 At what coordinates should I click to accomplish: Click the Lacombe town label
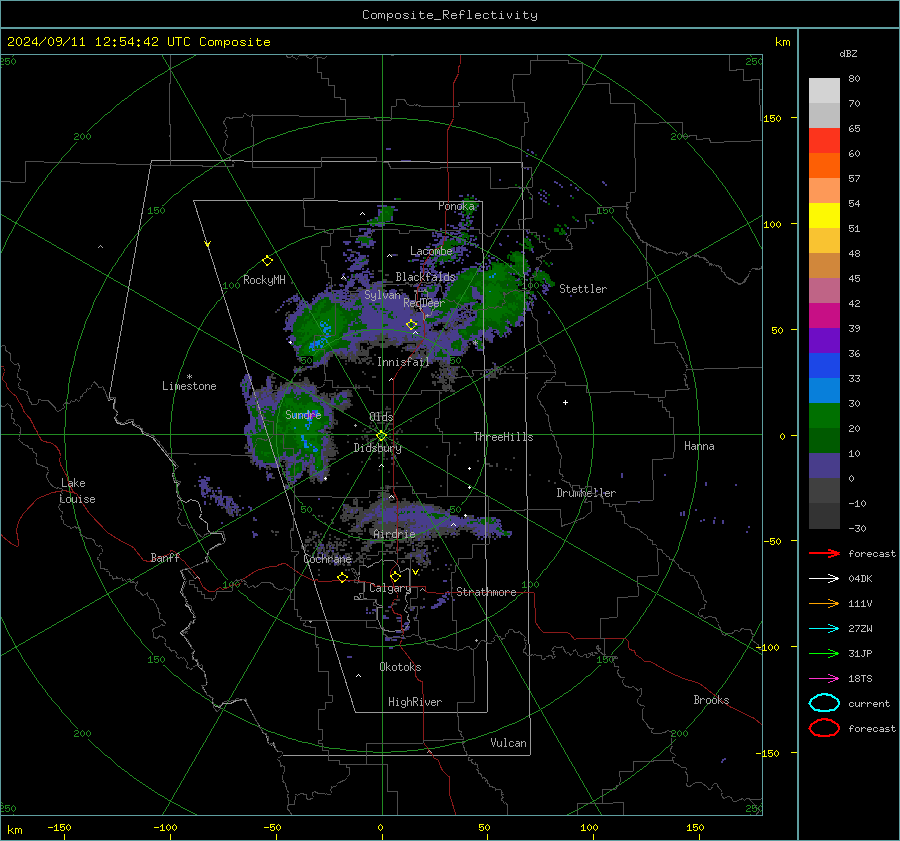[431, 251]
